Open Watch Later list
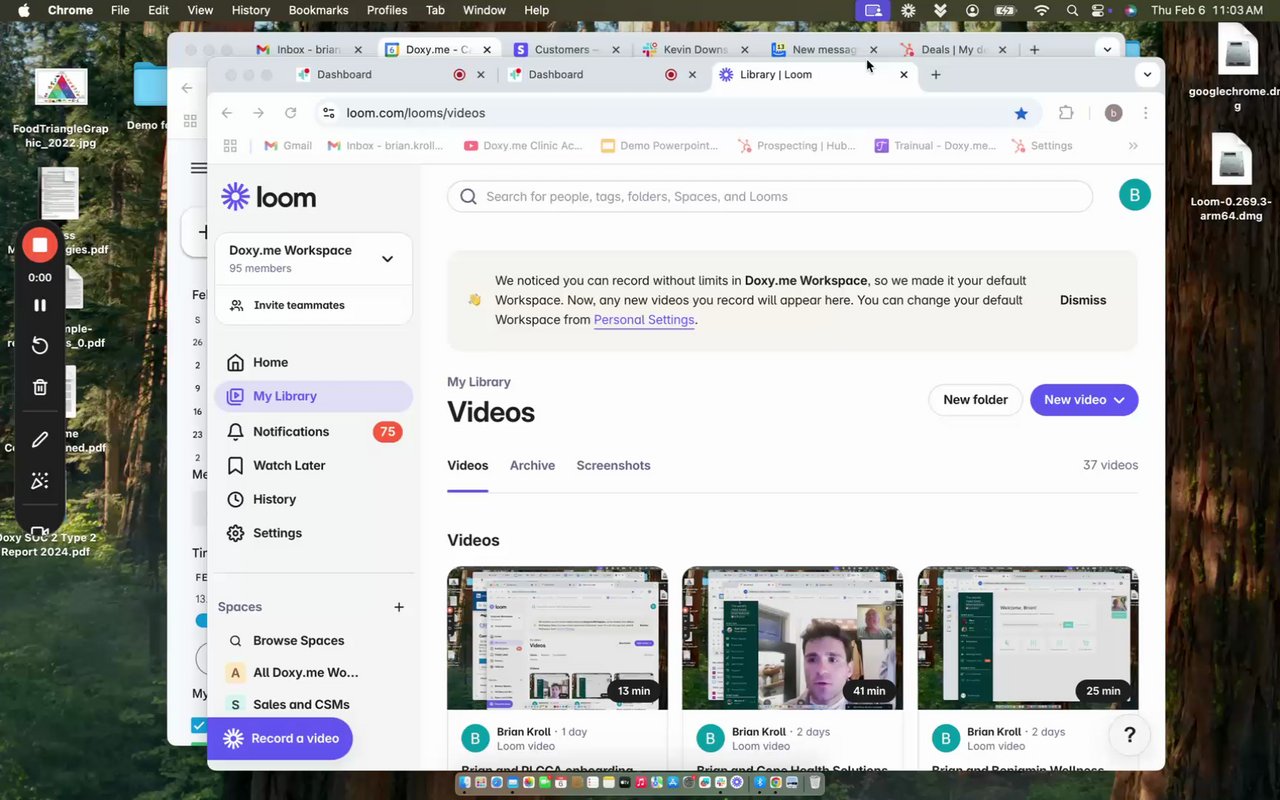 pos(313,465)
